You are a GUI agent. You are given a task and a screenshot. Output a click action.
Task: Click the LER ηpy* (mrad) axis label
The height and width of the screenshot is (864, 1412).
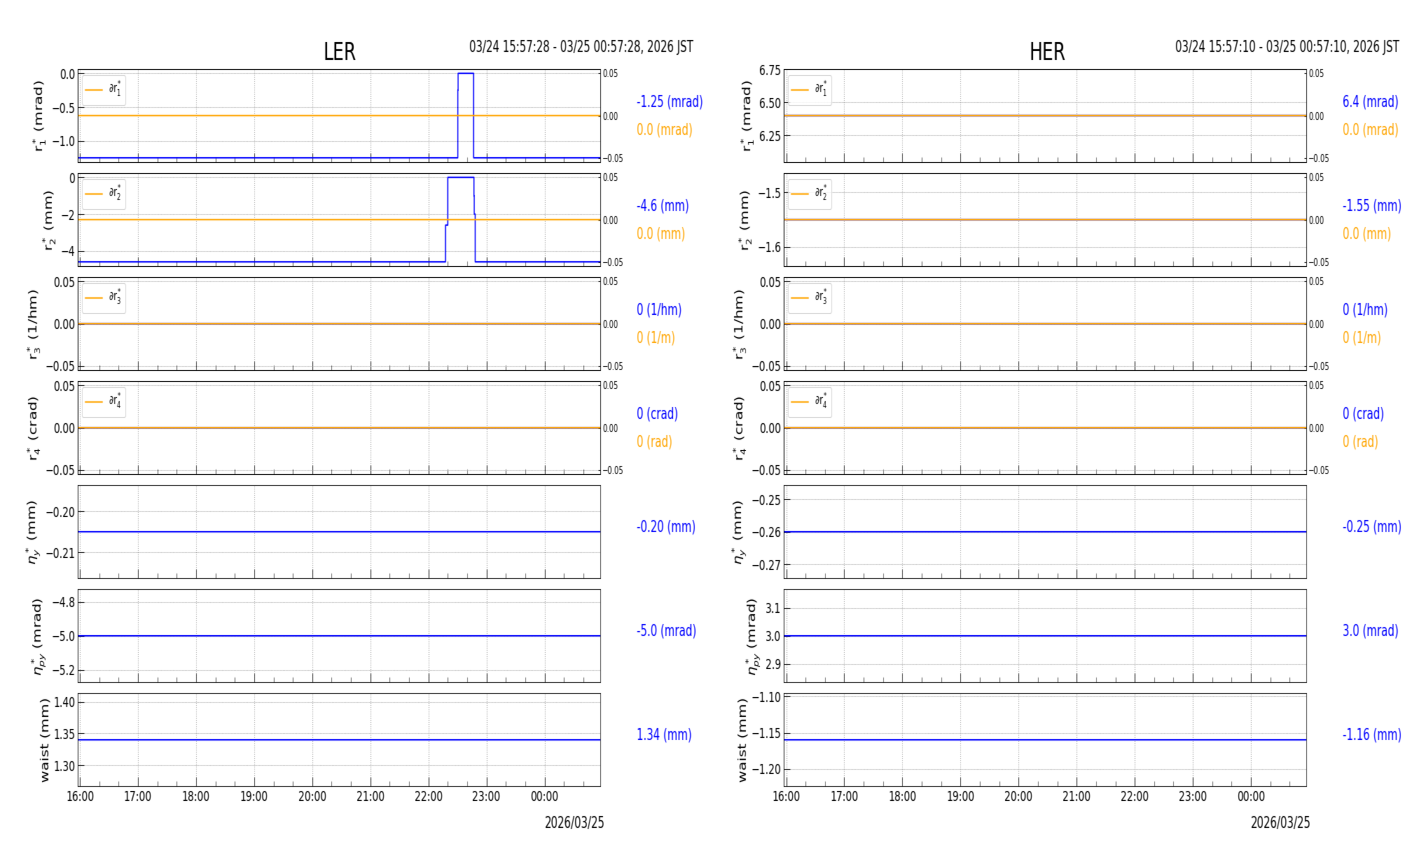38,636
